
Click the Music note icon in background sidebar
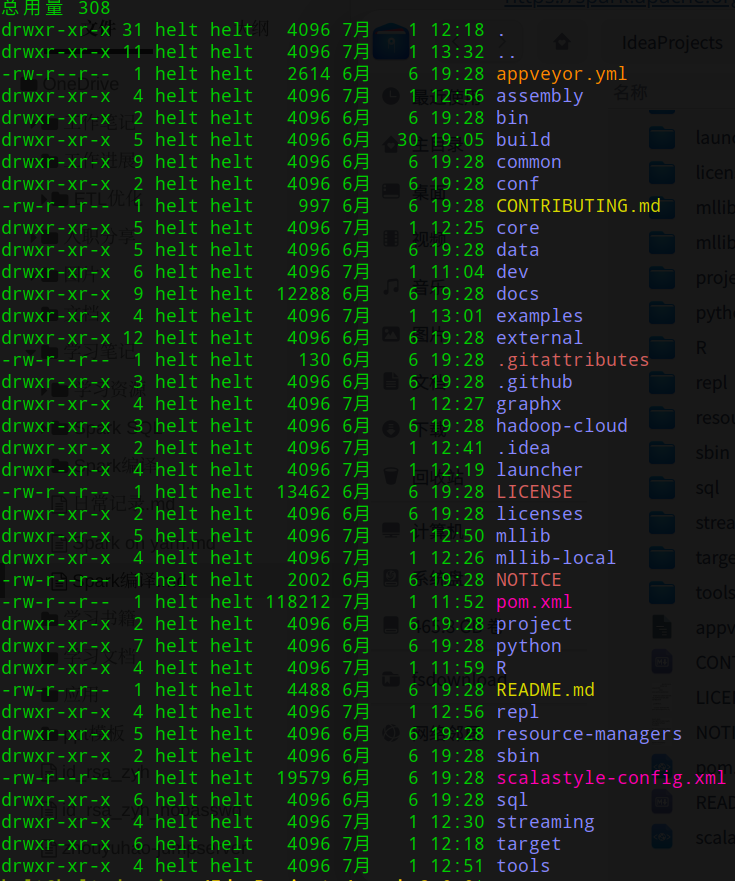click(391, 287)
